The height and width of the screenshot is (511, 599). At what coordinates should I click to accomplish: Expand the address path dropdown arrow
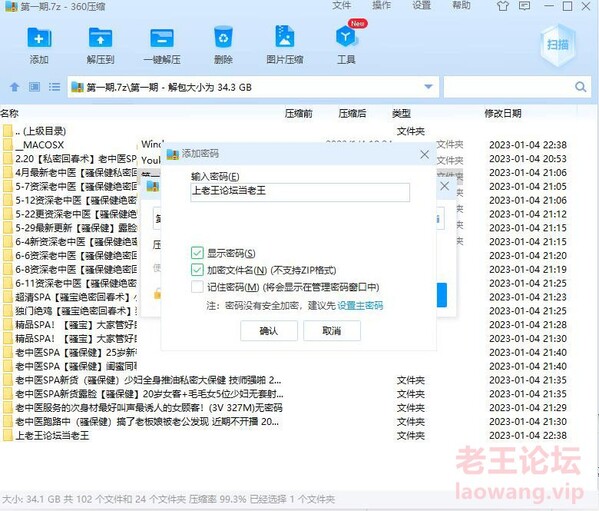[x=429, y=87]
